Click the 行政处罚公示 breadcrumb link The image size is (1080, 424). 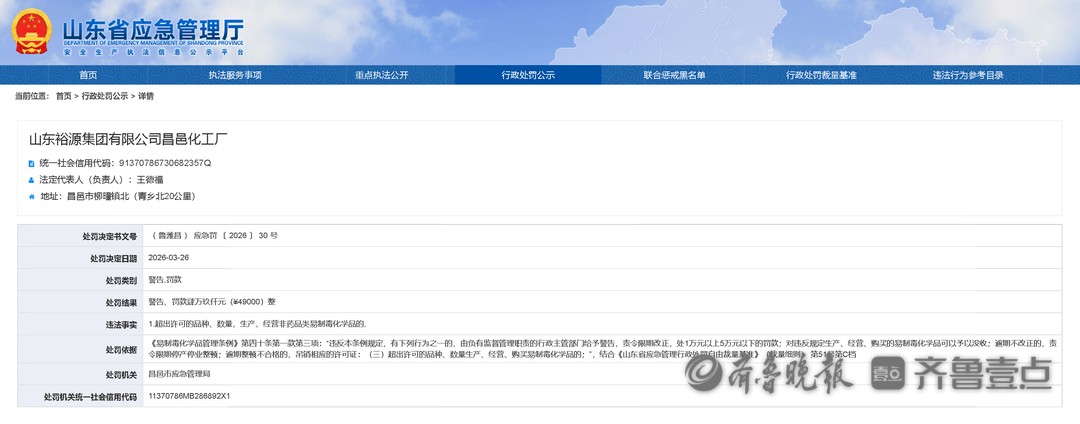(105, 96)
